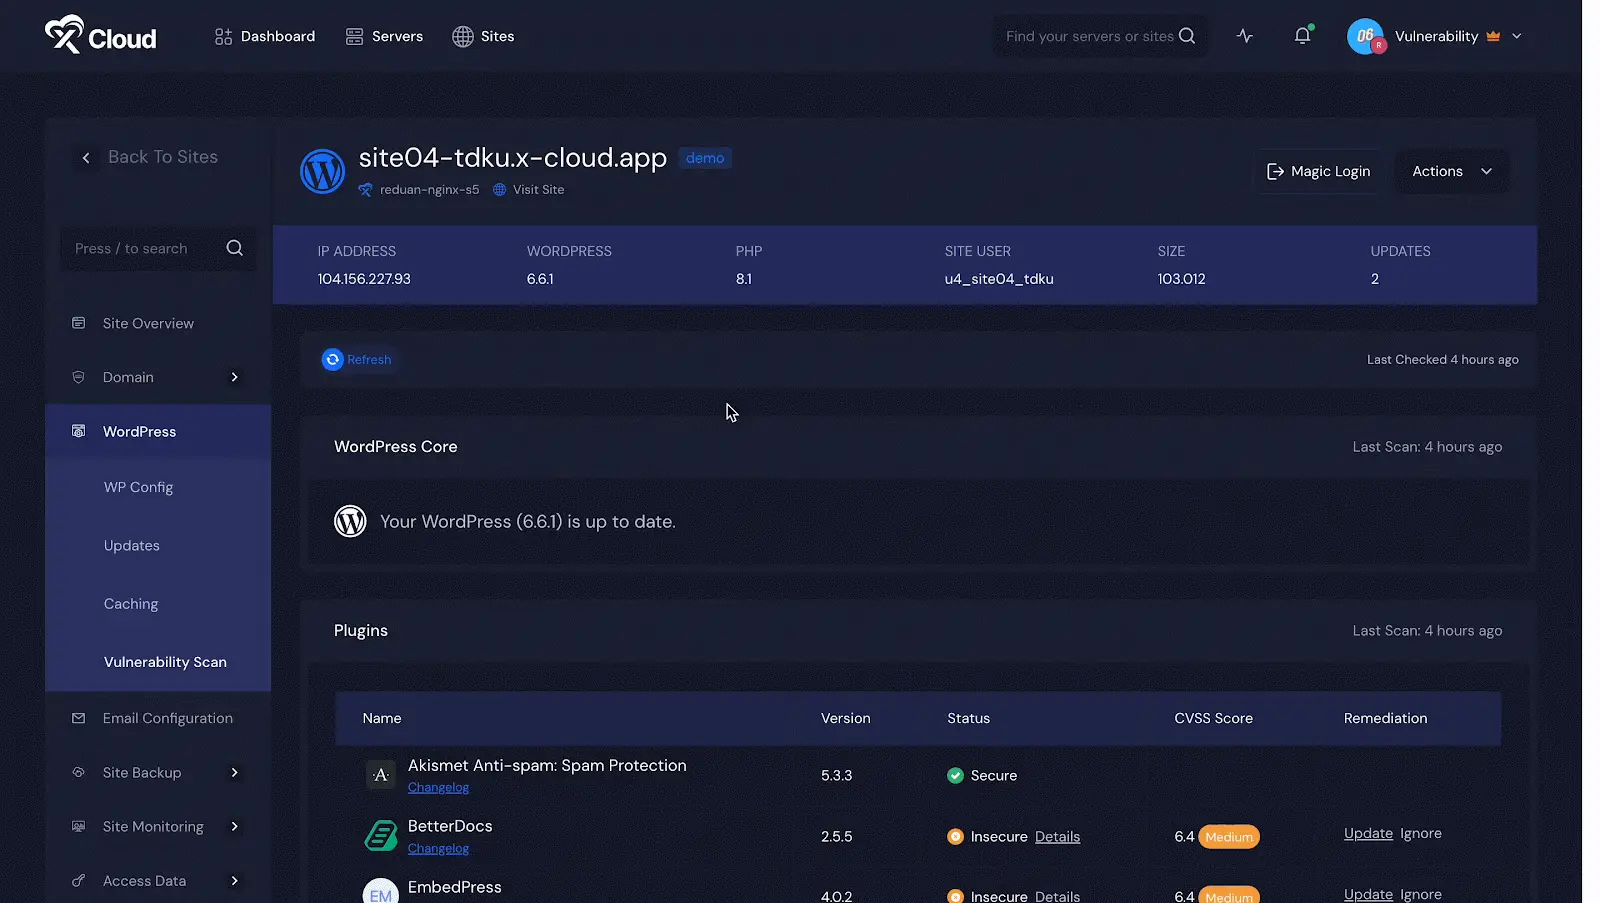Click the WordPress Core logo icon
The width and height of the screenshot is (1600, 903).
click(350, 521)
